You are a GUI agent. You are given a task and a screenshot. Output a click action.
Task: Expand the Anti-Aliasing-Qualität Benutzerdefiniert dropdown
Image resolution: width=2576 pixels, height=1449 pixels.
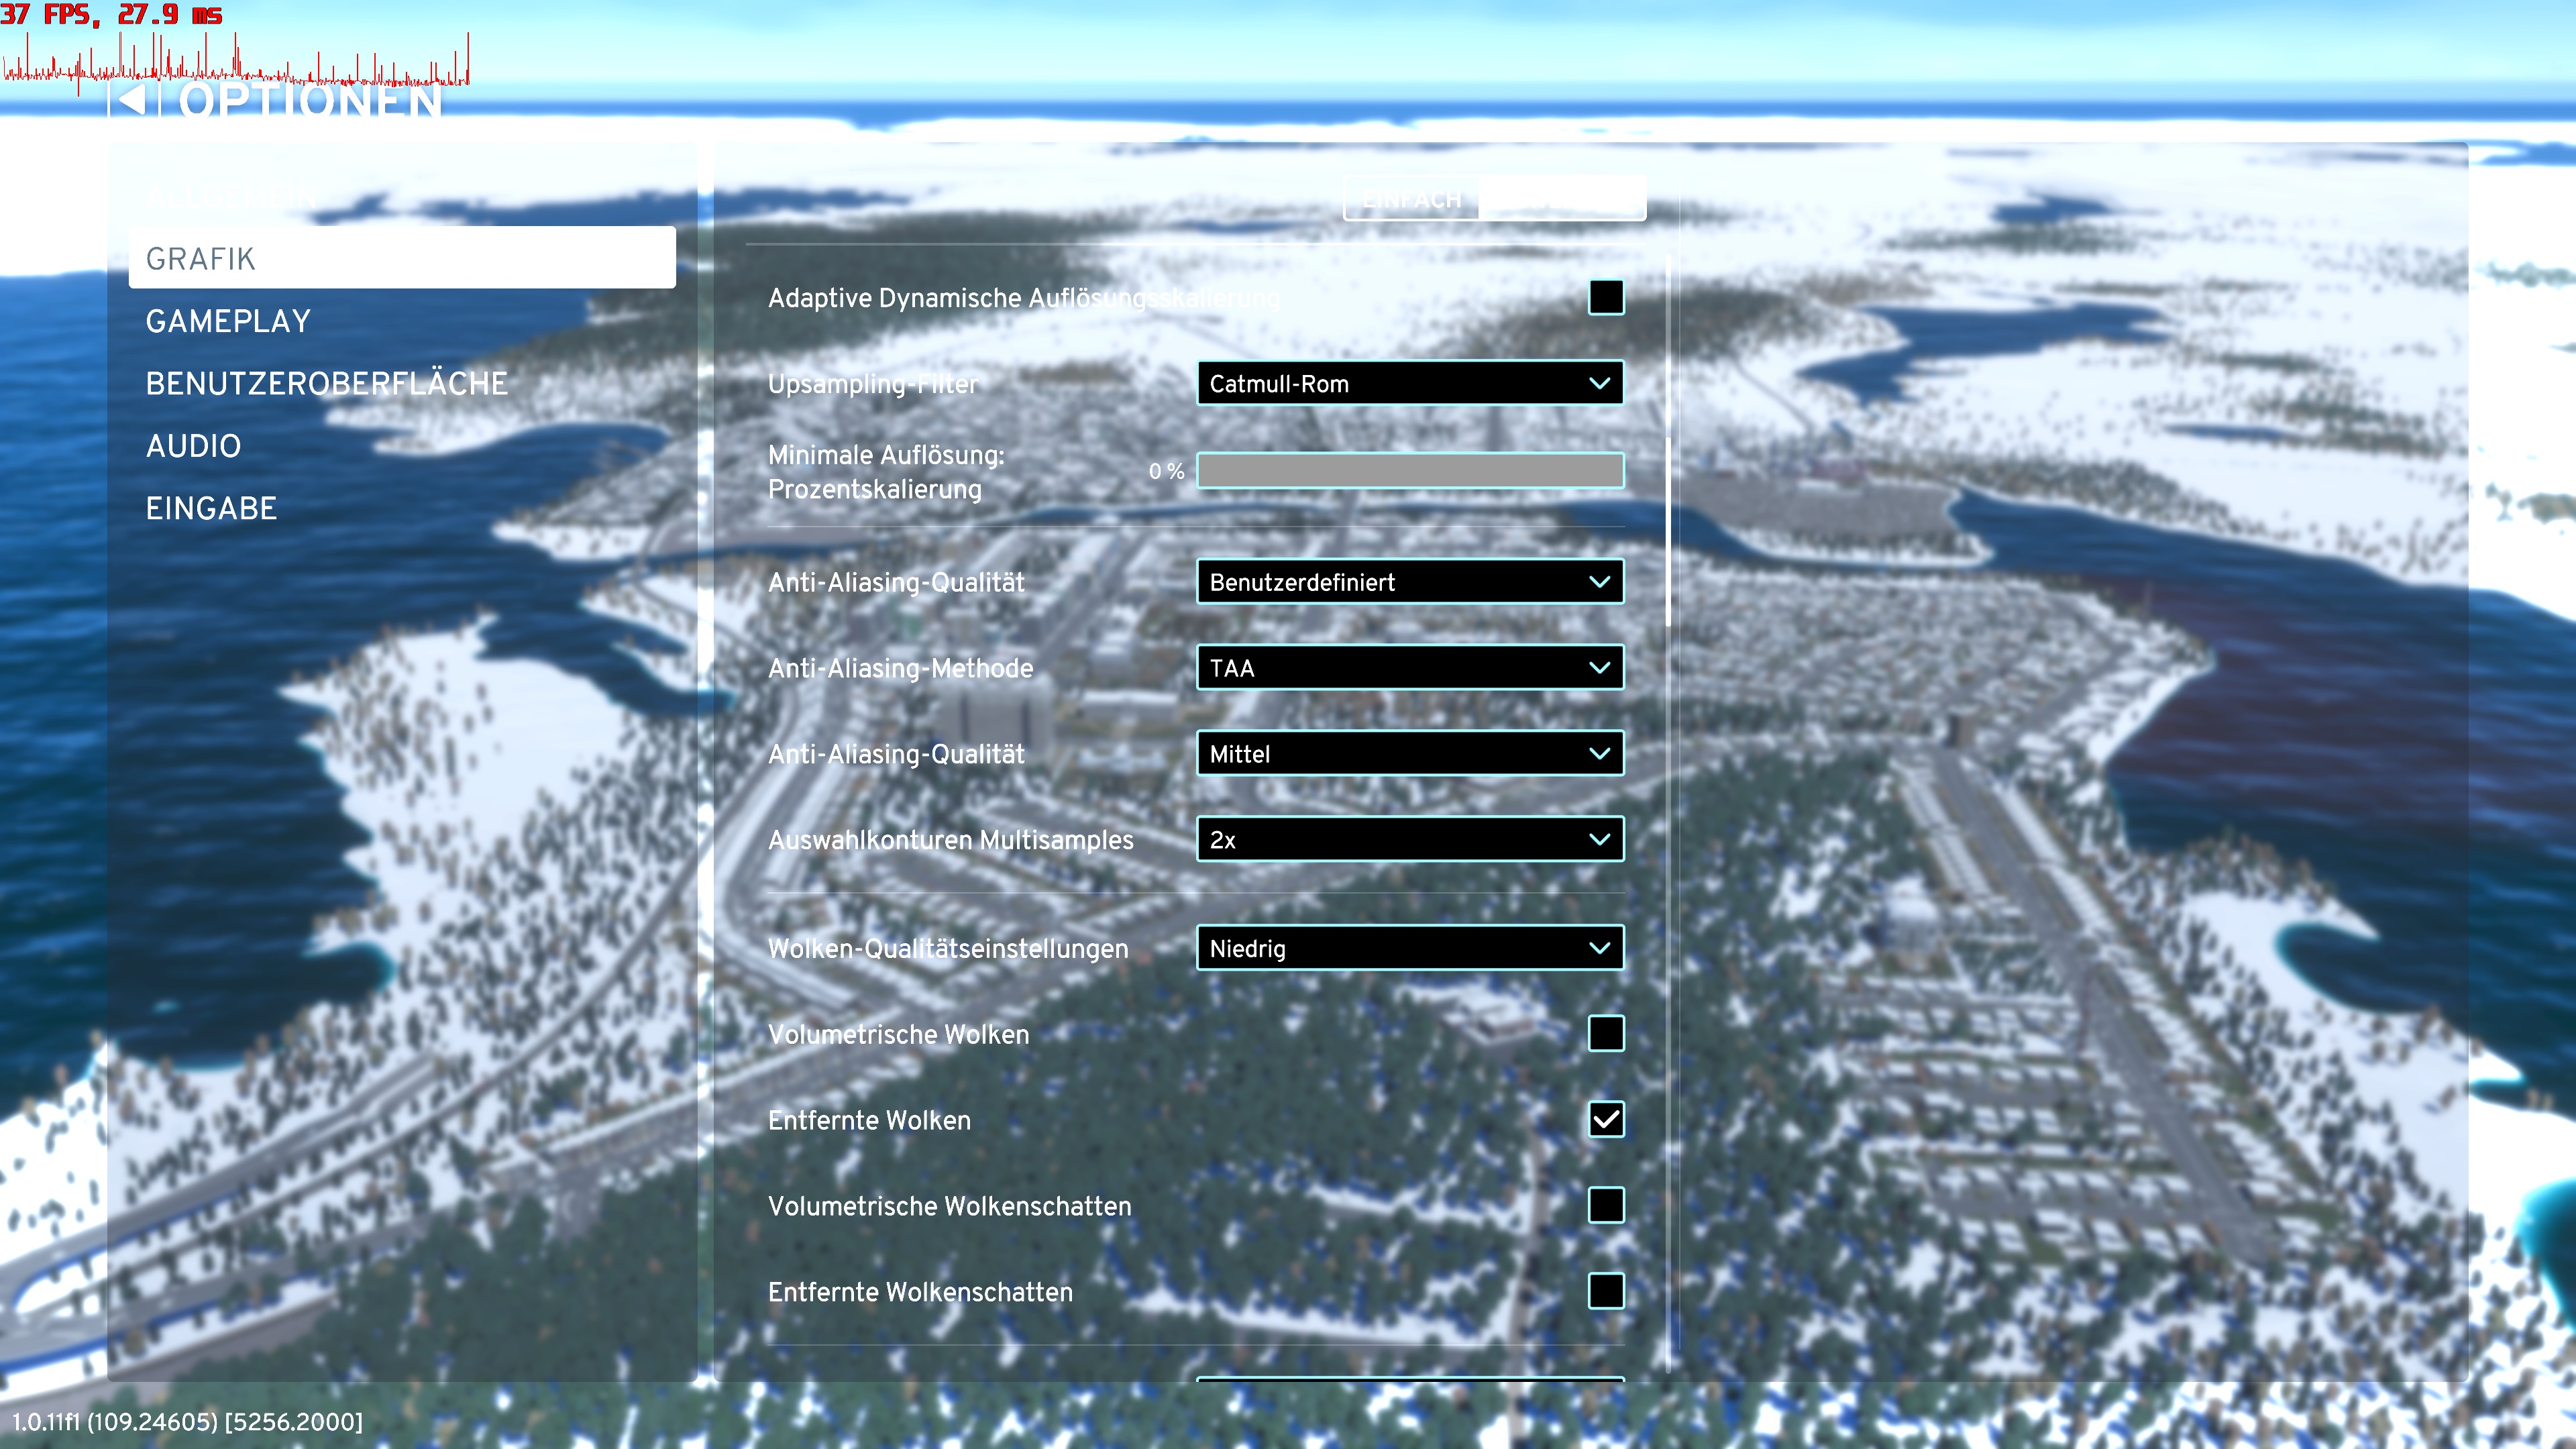point(1409,581)
